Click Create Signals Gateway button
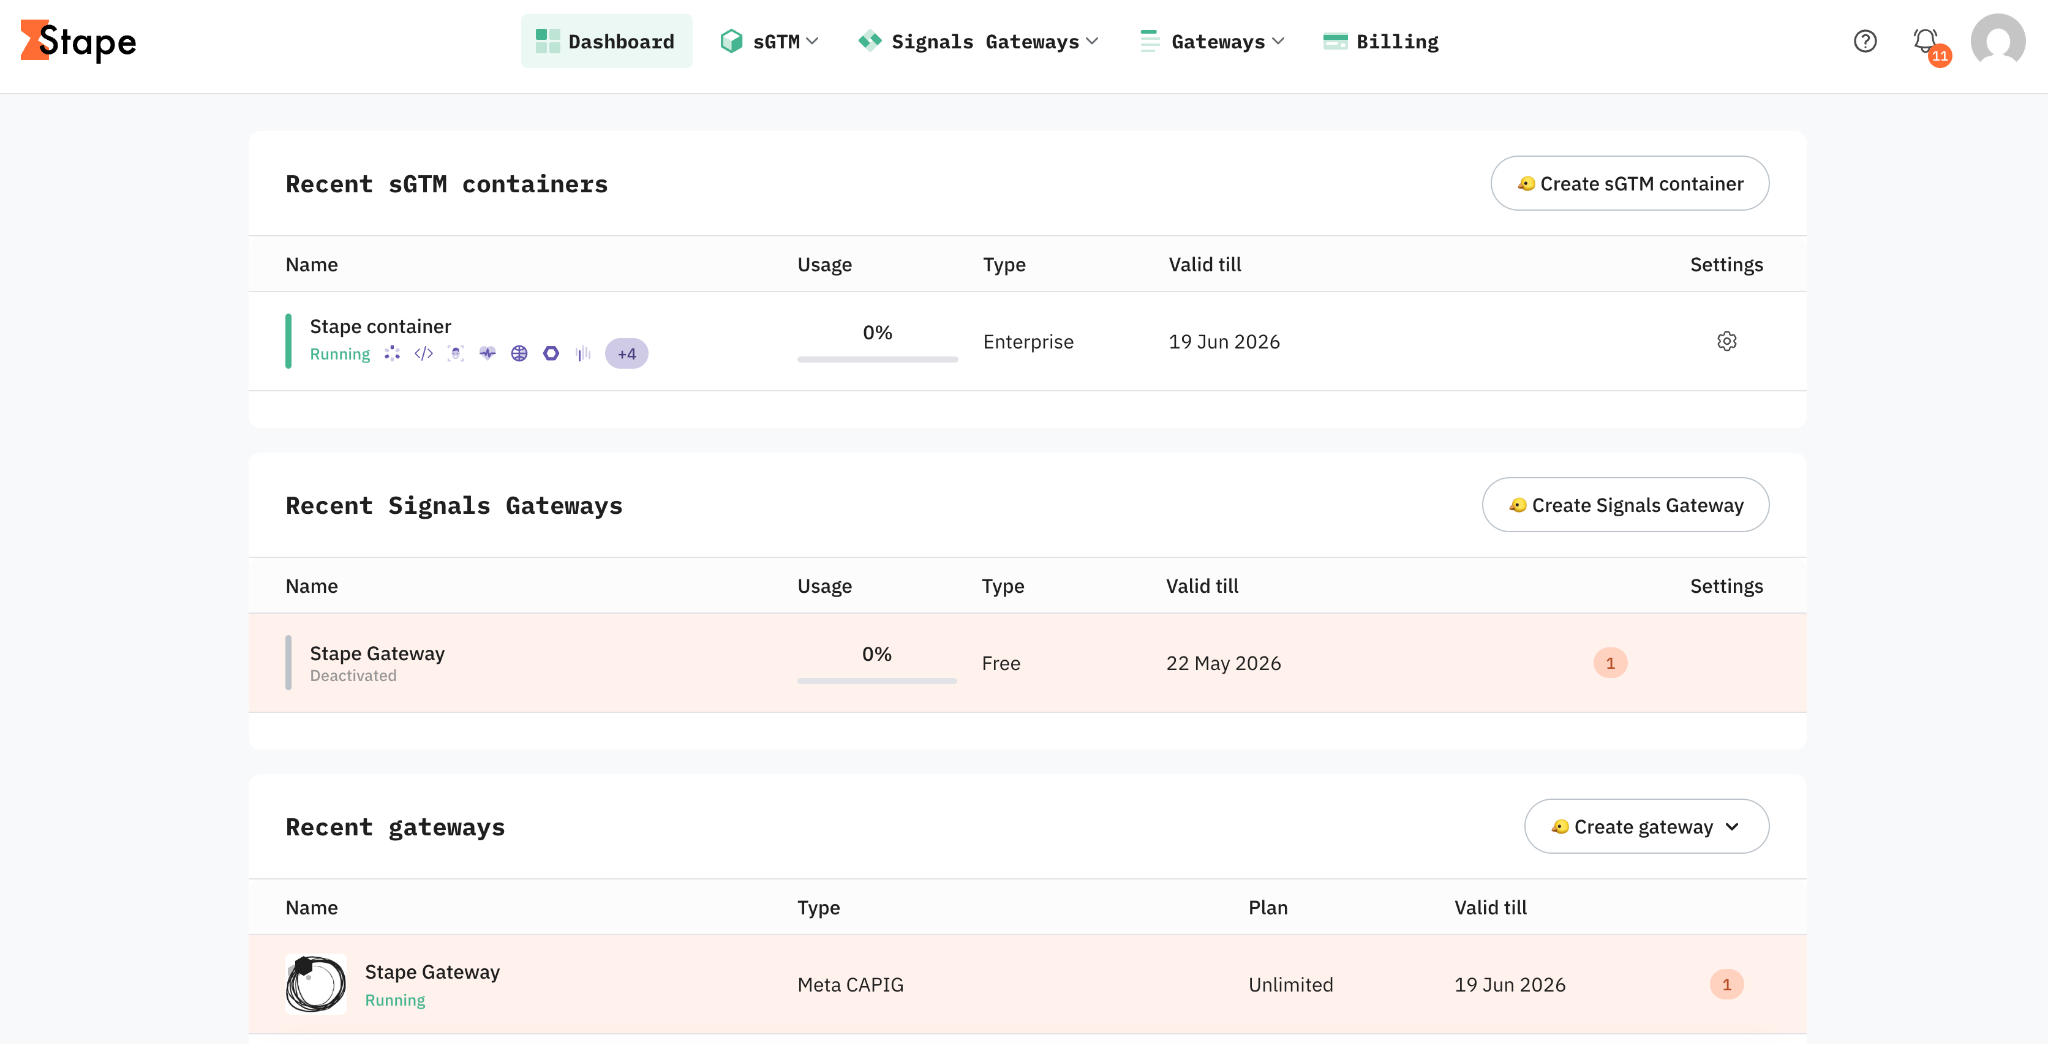2048x1044 pixels. point(1626,505)
